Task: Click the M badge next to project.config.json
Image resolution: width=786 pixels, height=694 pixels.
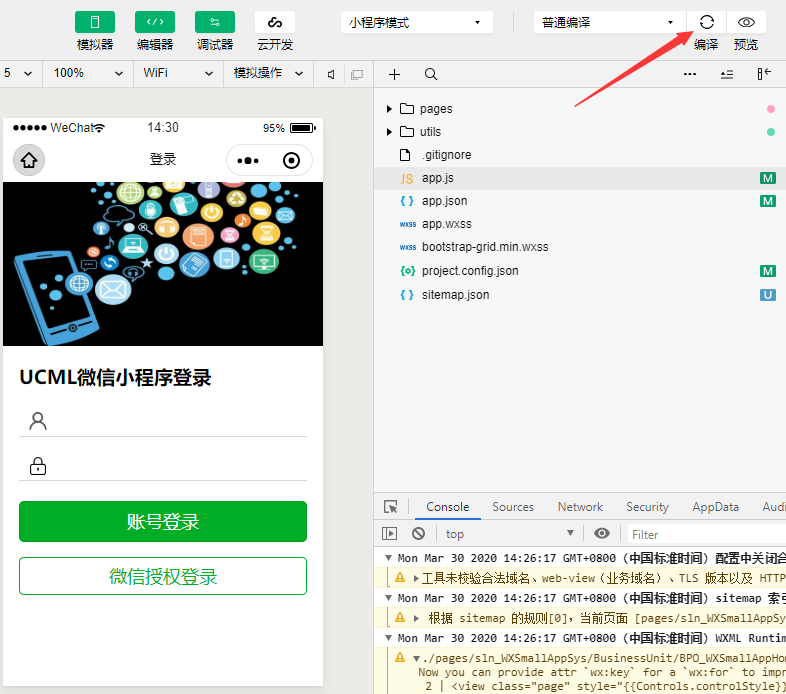Action: tap(767, 271)
